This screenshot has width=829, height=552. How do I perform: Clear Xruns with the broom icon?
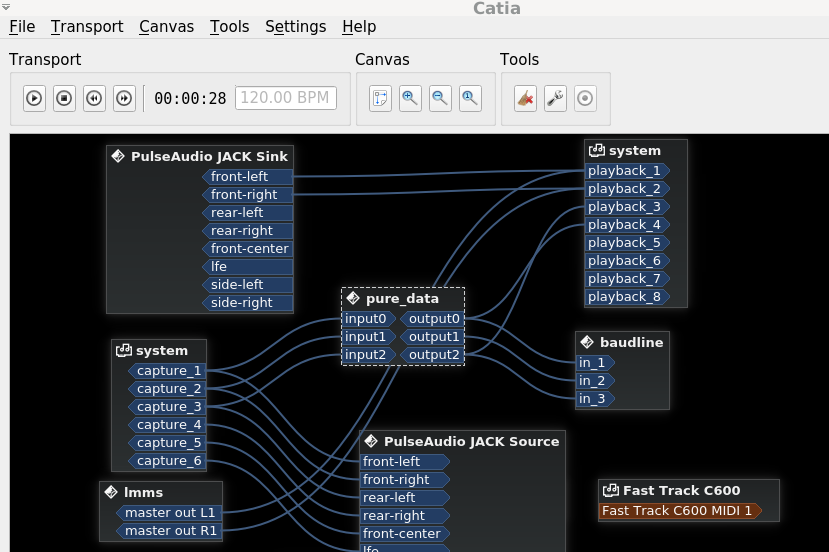point(526,98)
